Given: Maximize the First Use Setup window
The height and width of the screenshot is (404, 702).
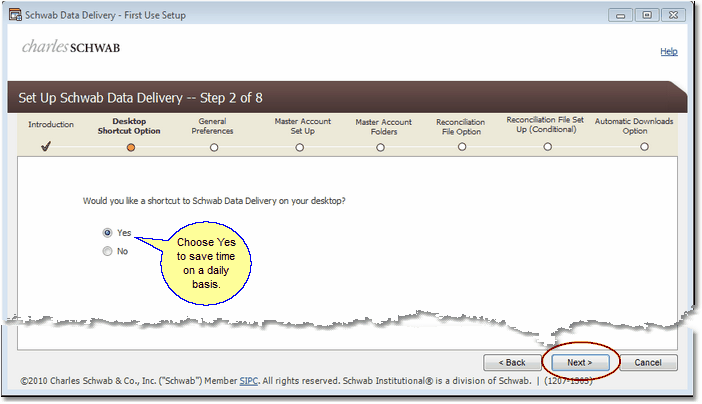Looking at the screenshot, I should [x=647, y=15].
